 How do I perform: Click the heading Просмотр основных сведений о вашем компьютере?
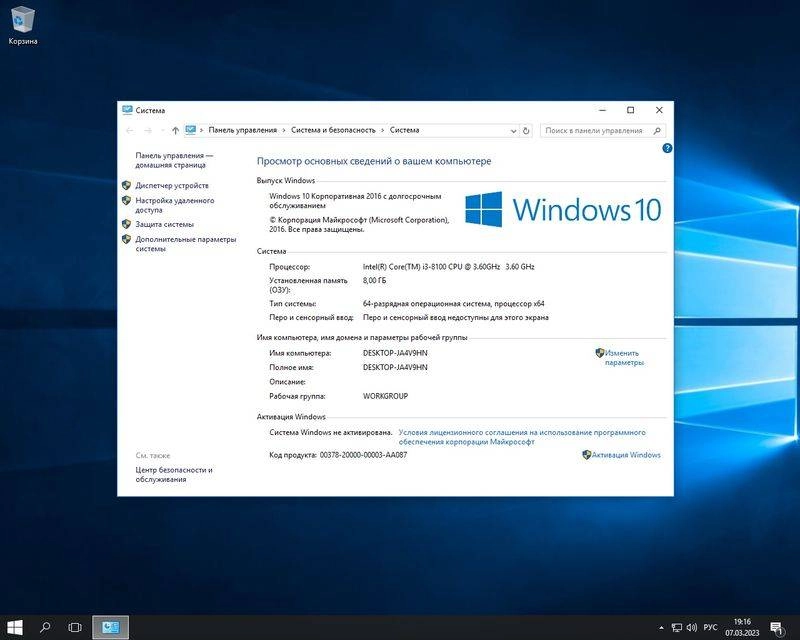pos(374,161)
